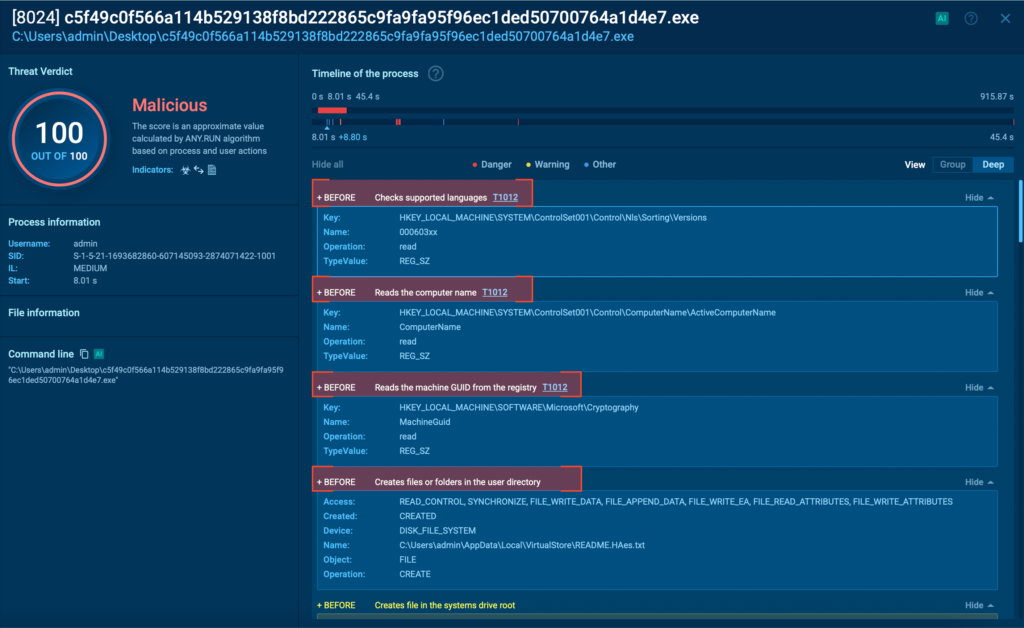Switch to Group view
This screenshot has width=1024, height=628.
click(x=952, y=165)
